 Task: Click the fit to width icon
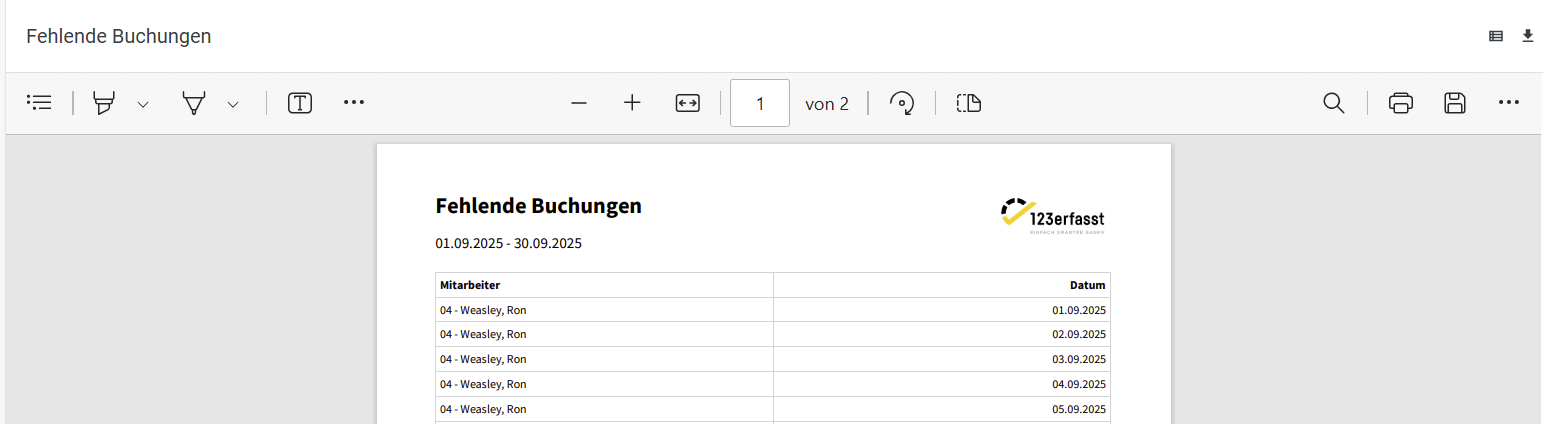point(687,103)
